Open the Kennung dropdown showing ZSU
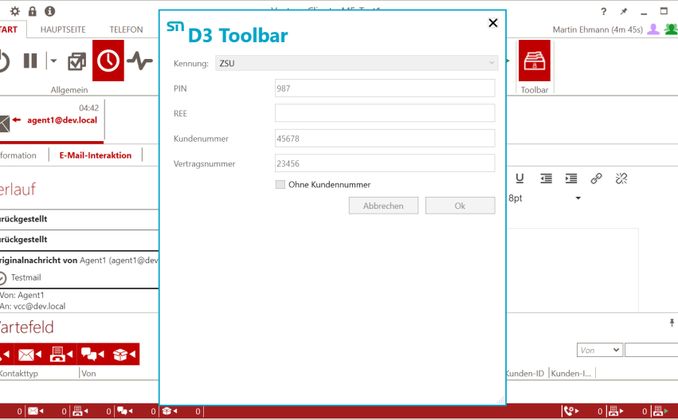The image size is (678, 420). click(355, 63)
